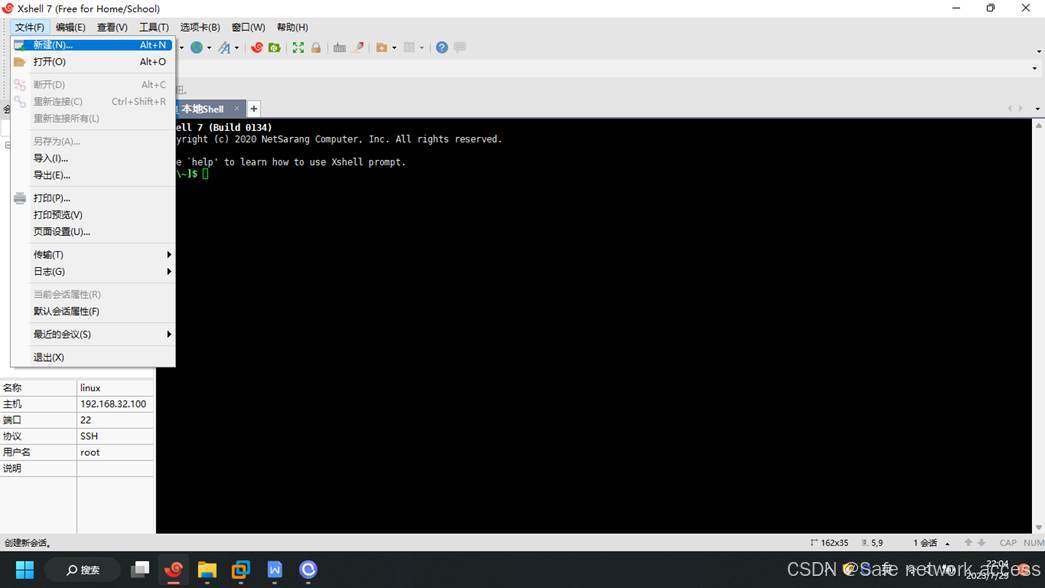Click the Windows taskbar search box 搜索
The width and height of the screenshot is (1045, 588).
[x=83, y=570]
